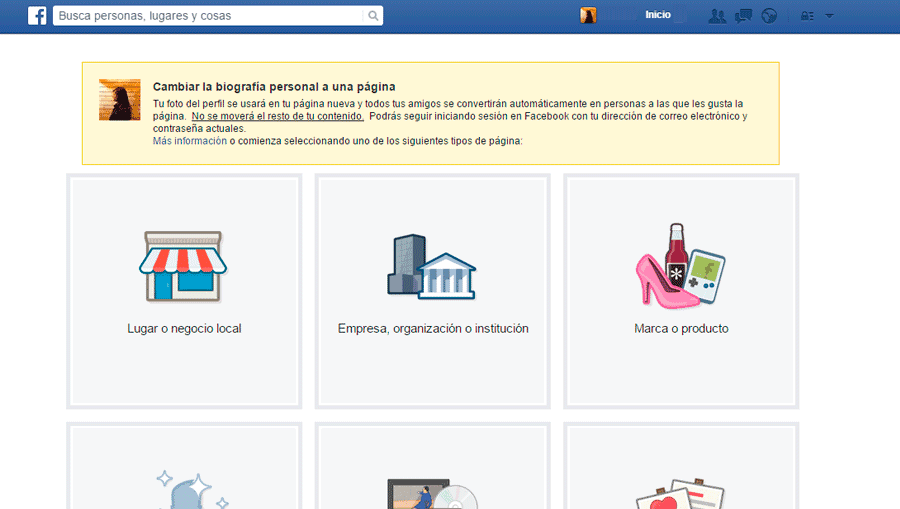
Task: Choose Empresa, organización o institución label
Action: click(433, 328)
